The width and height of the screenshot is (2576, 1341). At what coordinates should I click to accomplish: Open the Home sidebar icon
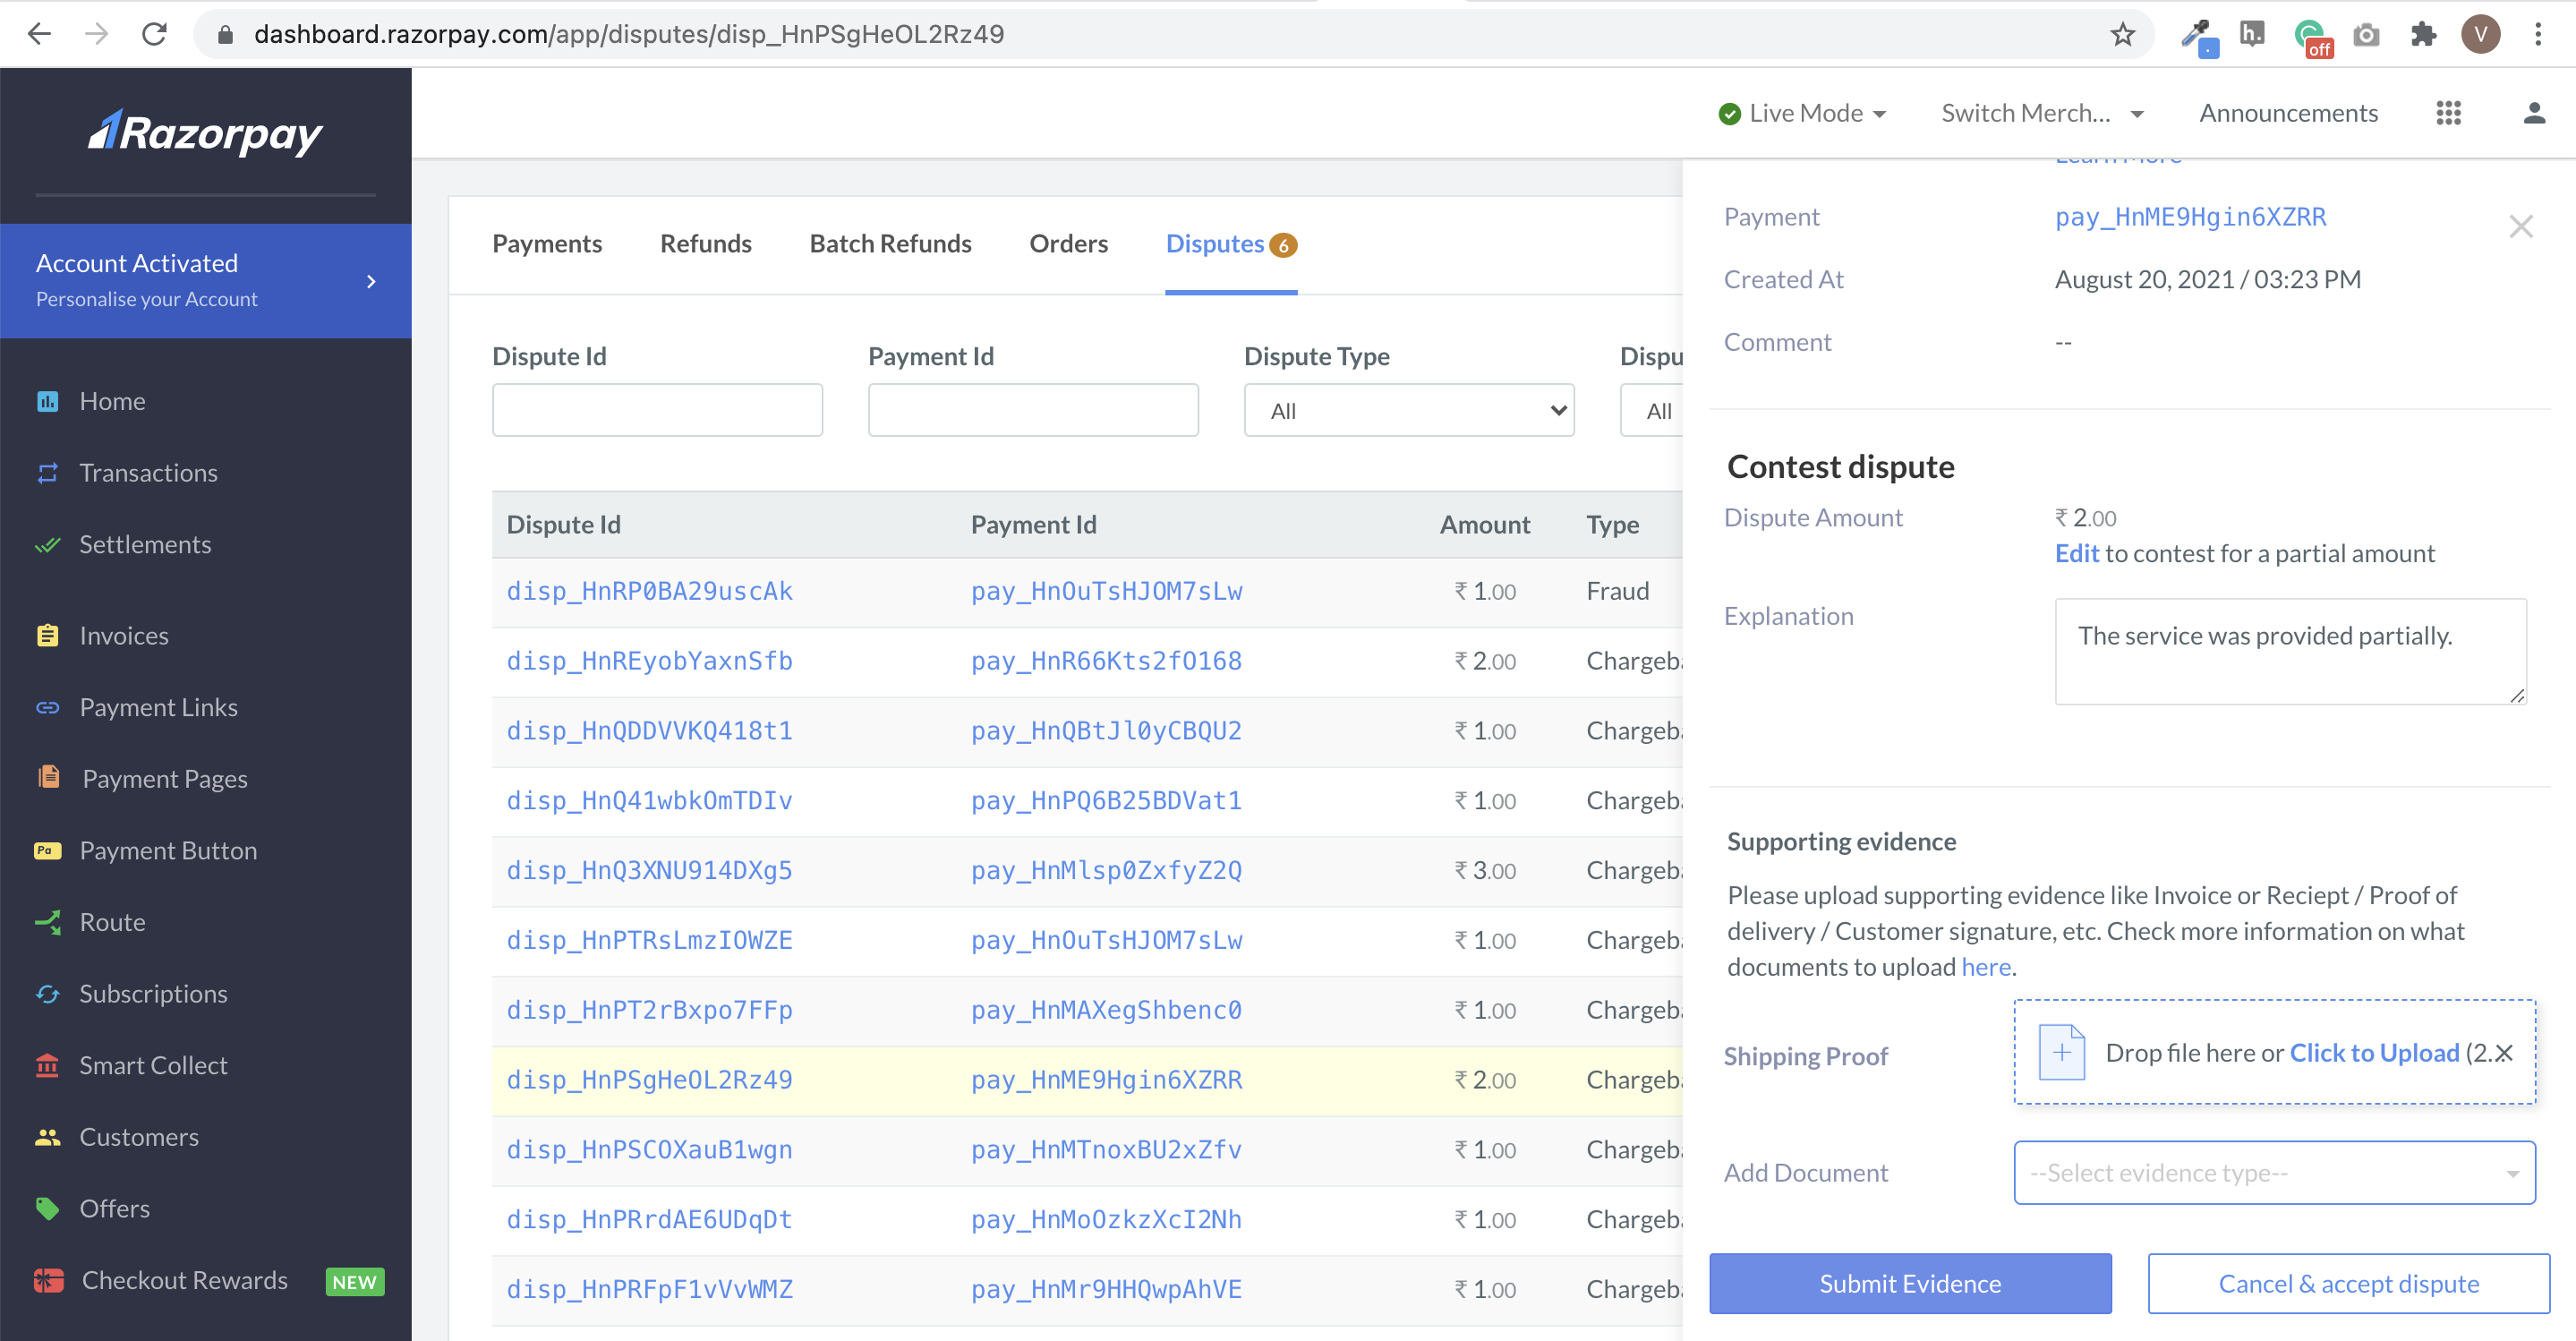point(47,401)
